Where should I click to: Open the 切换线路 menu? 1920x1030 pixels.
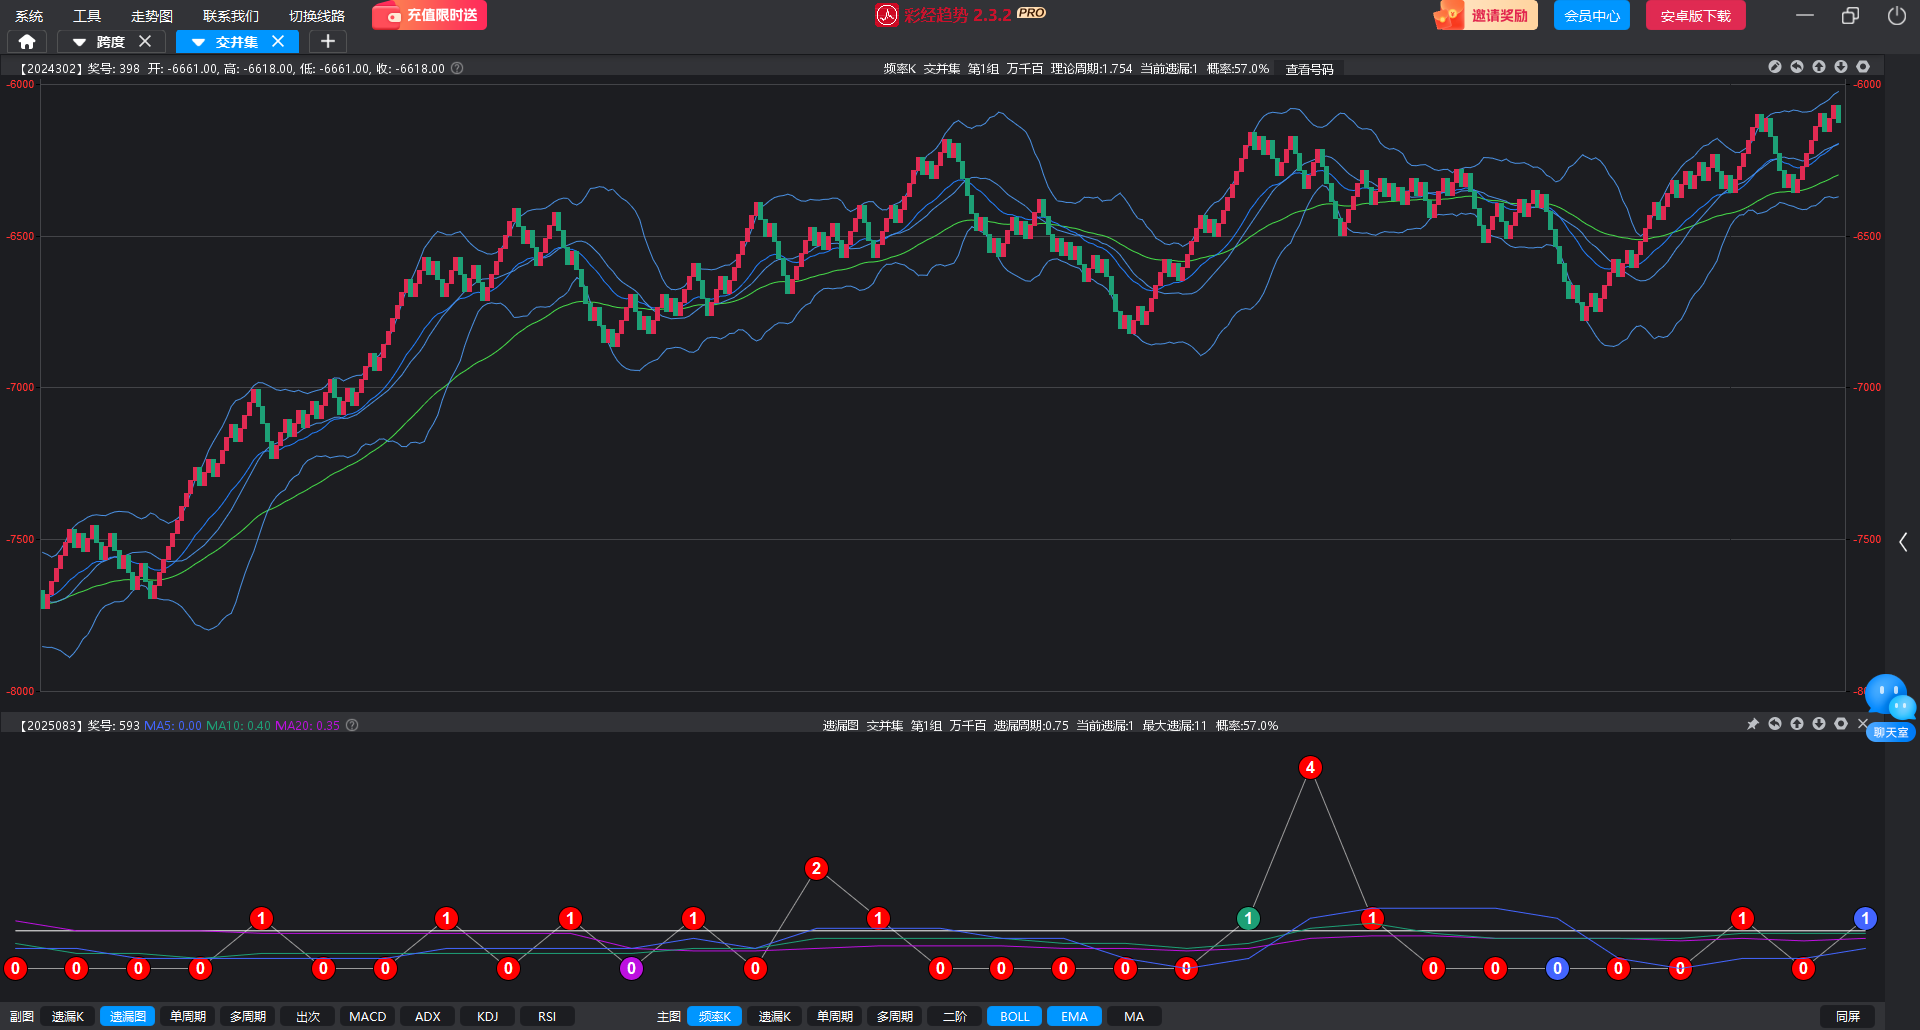317,16
